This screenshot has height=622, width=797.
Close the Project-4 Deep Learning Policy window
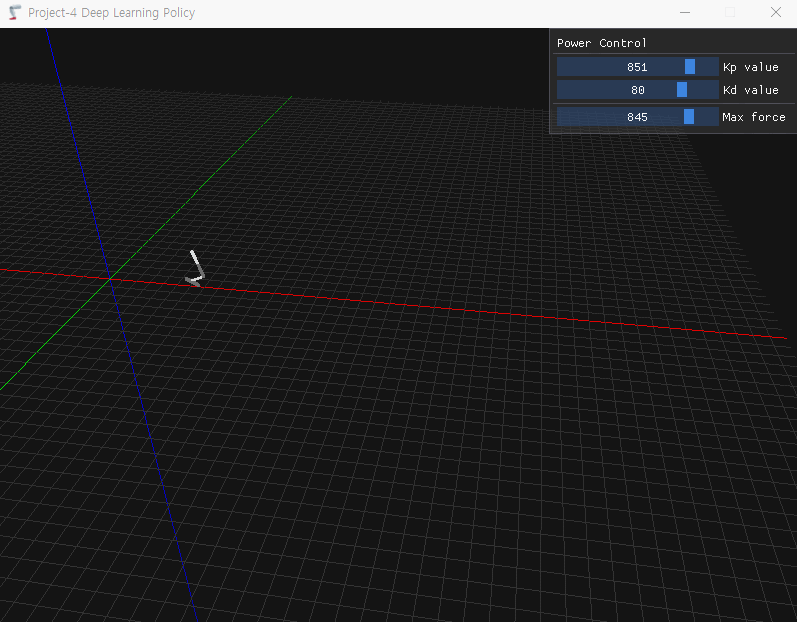(x=776, y=12)
